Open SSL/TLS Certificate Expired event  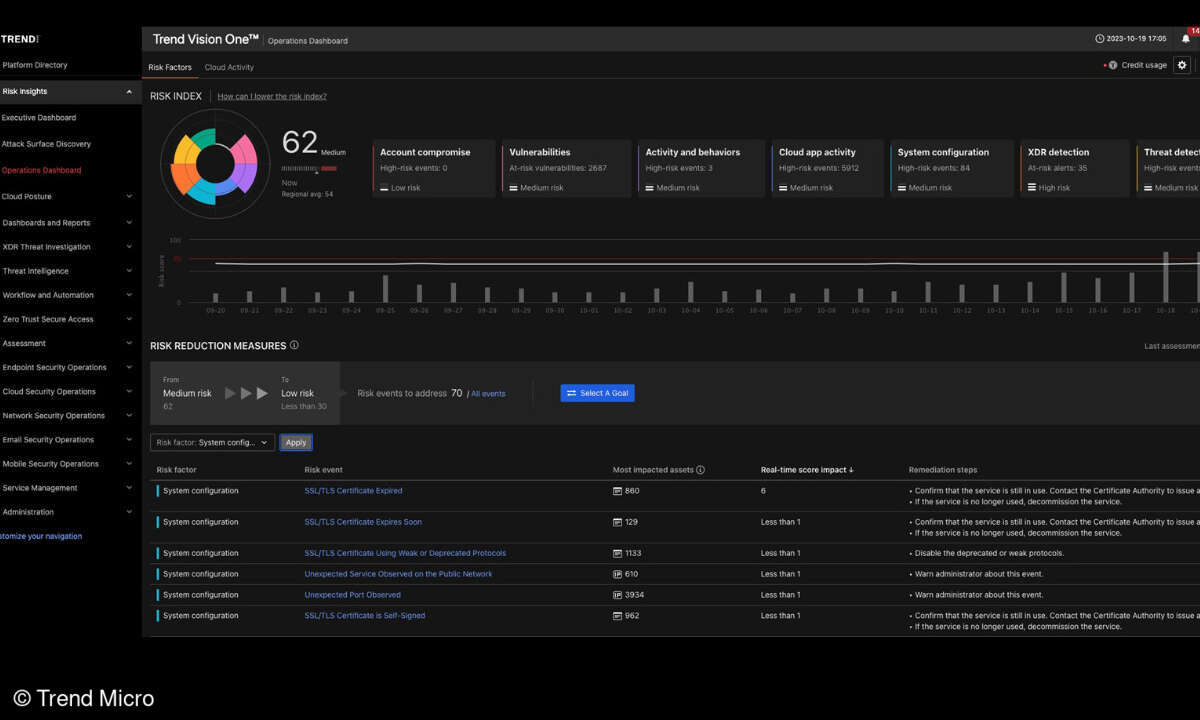point(353,491)
